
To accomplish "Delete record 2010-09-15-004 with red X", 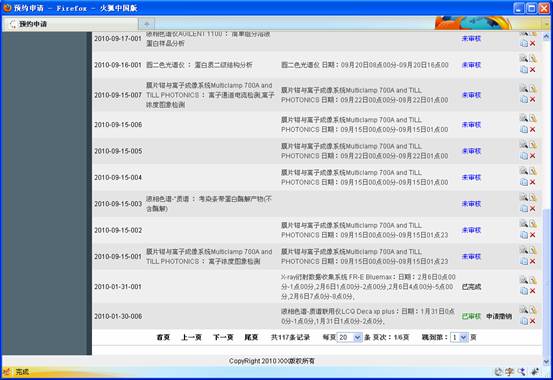I will tap(533, 182).
